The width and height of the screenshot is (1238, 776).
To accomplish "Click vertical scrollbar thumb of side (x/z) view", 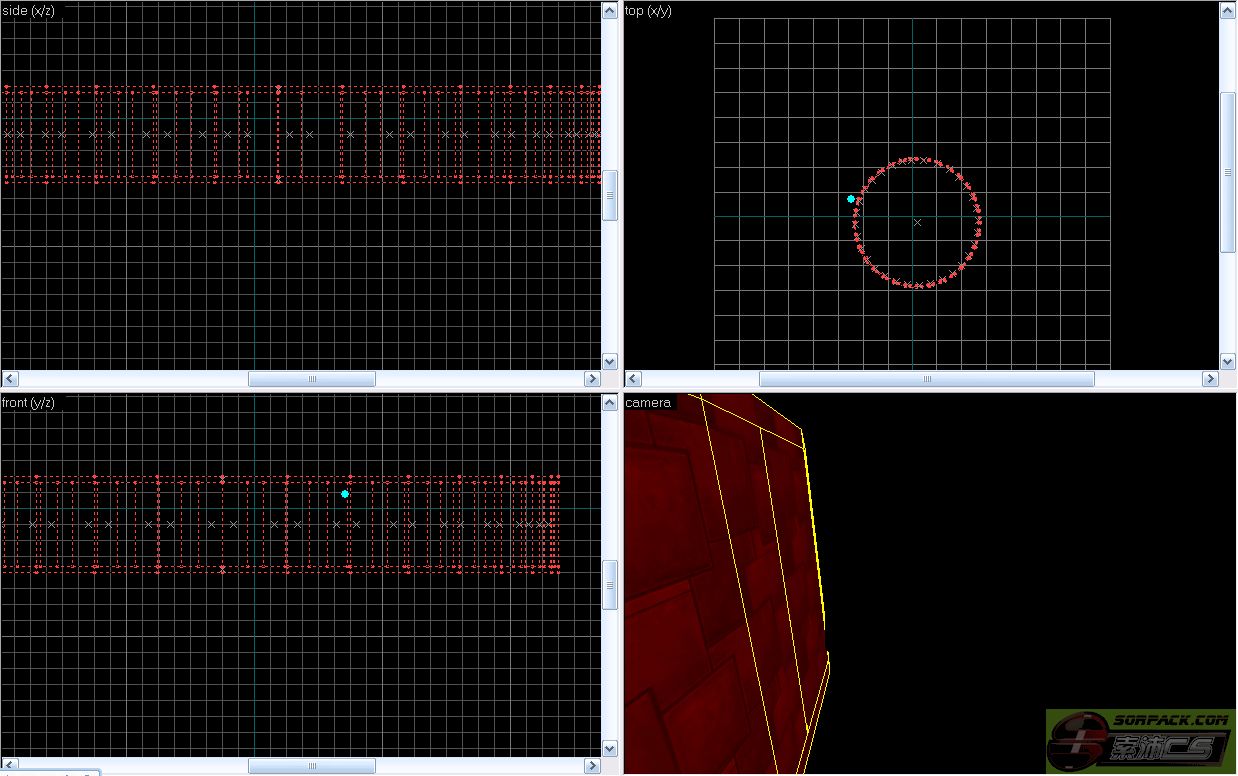I will click(610, 195).
